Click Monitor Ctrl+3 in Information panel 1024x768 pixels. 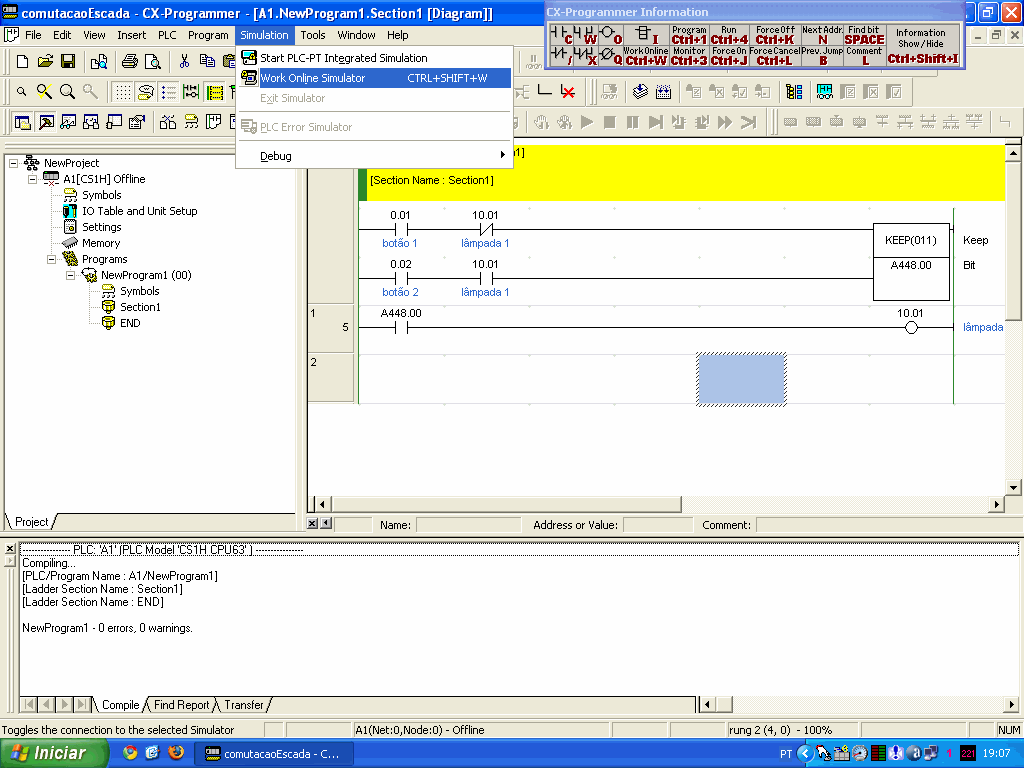689,56
